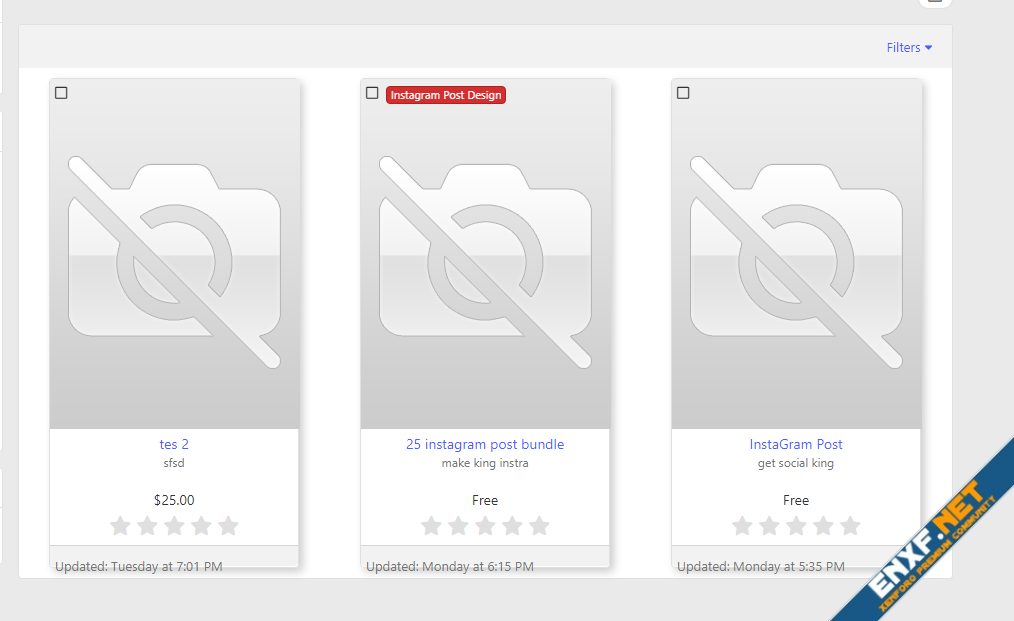The width and height of the screenshot is (1014, 621).
Task: Select the fifth rating star under tes 2
Action: click(x=228, y=525)
